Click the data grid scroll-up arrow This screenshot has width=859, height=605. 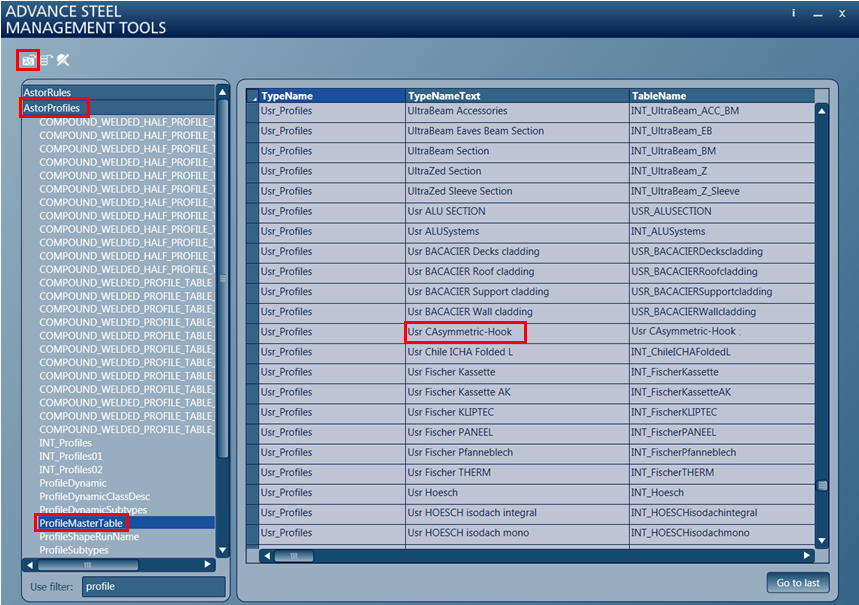[822, 111]
